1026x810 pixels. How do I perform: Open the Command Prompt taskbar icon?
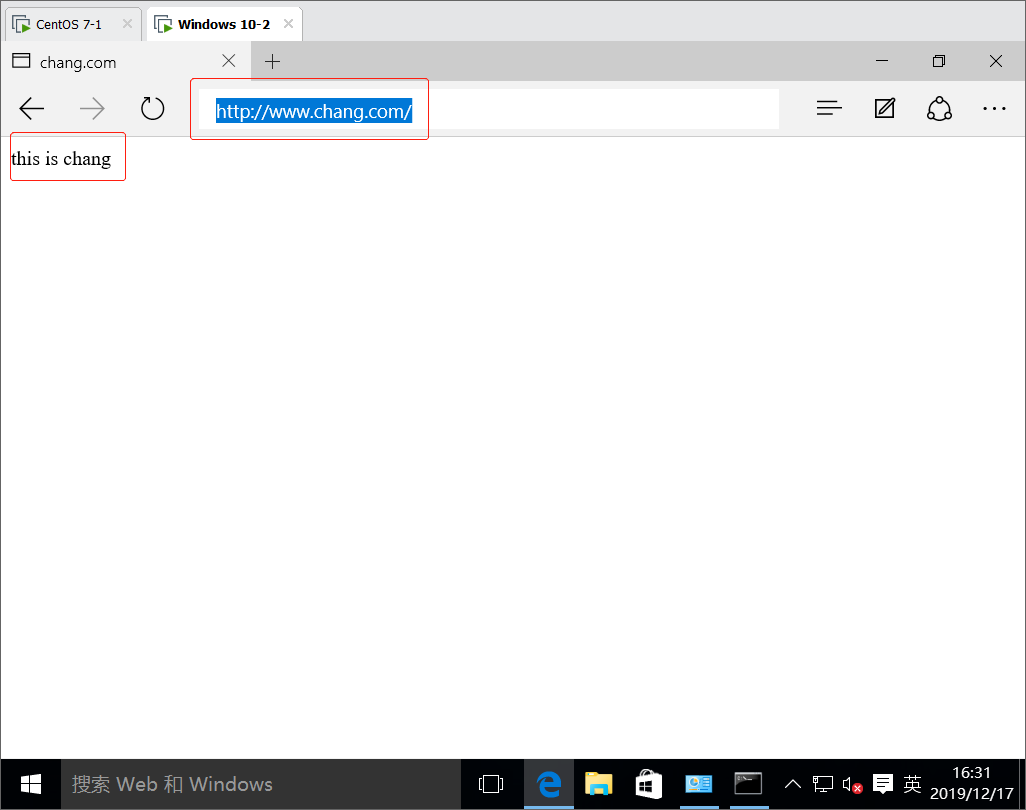[x=748, y=784]
